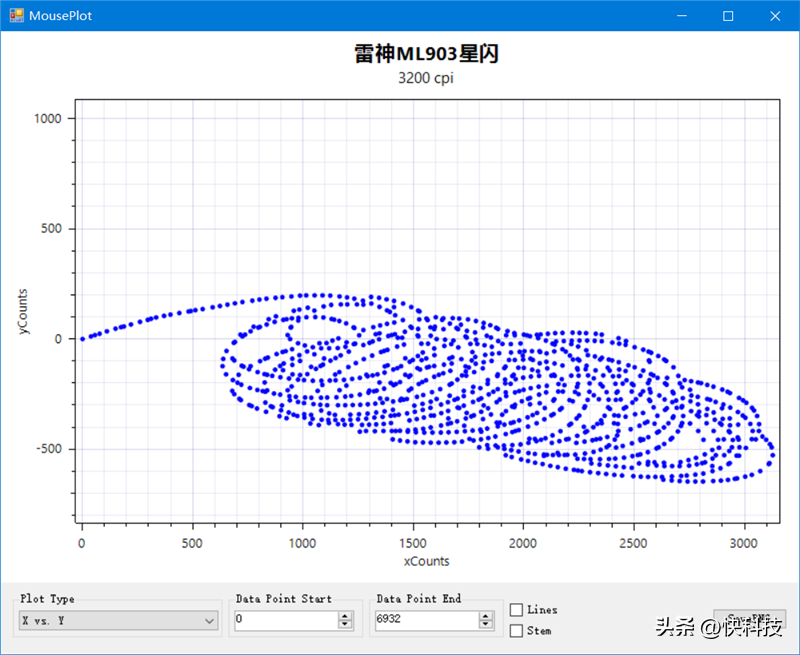Maximize the MousePlot window
This screenshot has height=655, width=800.
click(x=728, y=16)
